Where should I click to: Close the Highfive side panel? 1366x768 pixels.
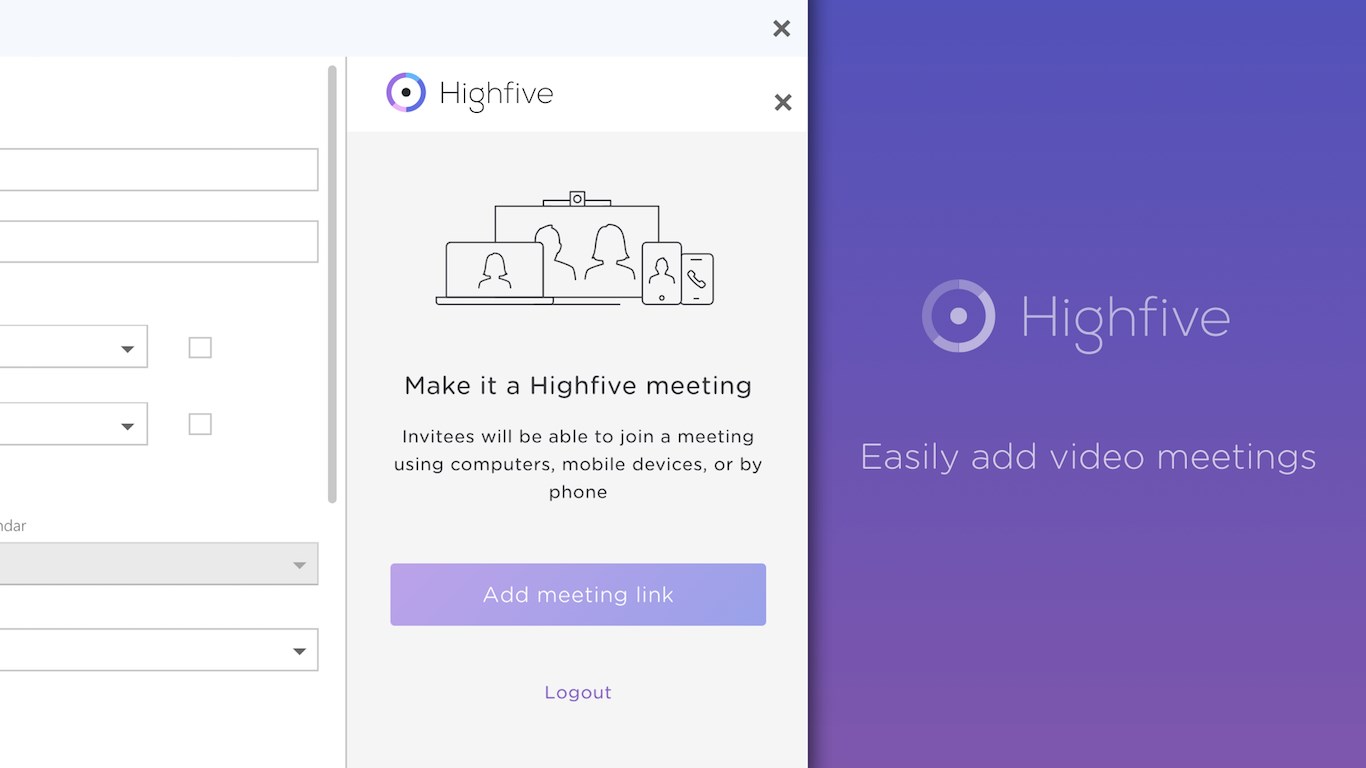pos(783,102)
